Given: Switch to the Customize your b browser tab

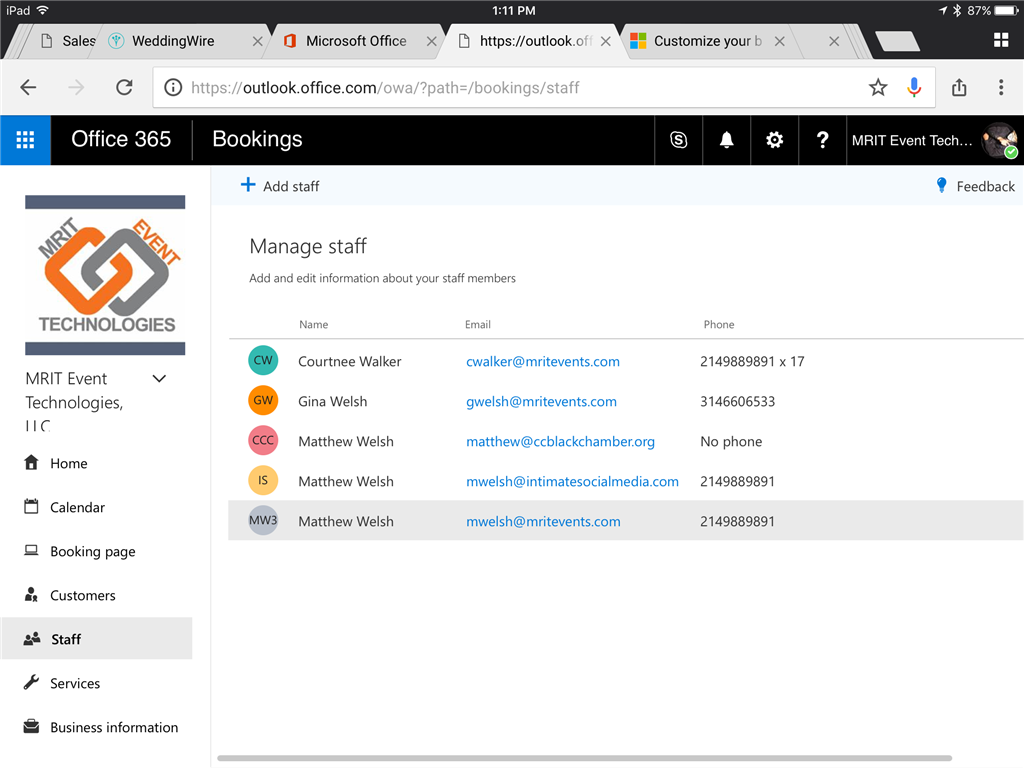Looking at the screenshot, I should point(707,40).
